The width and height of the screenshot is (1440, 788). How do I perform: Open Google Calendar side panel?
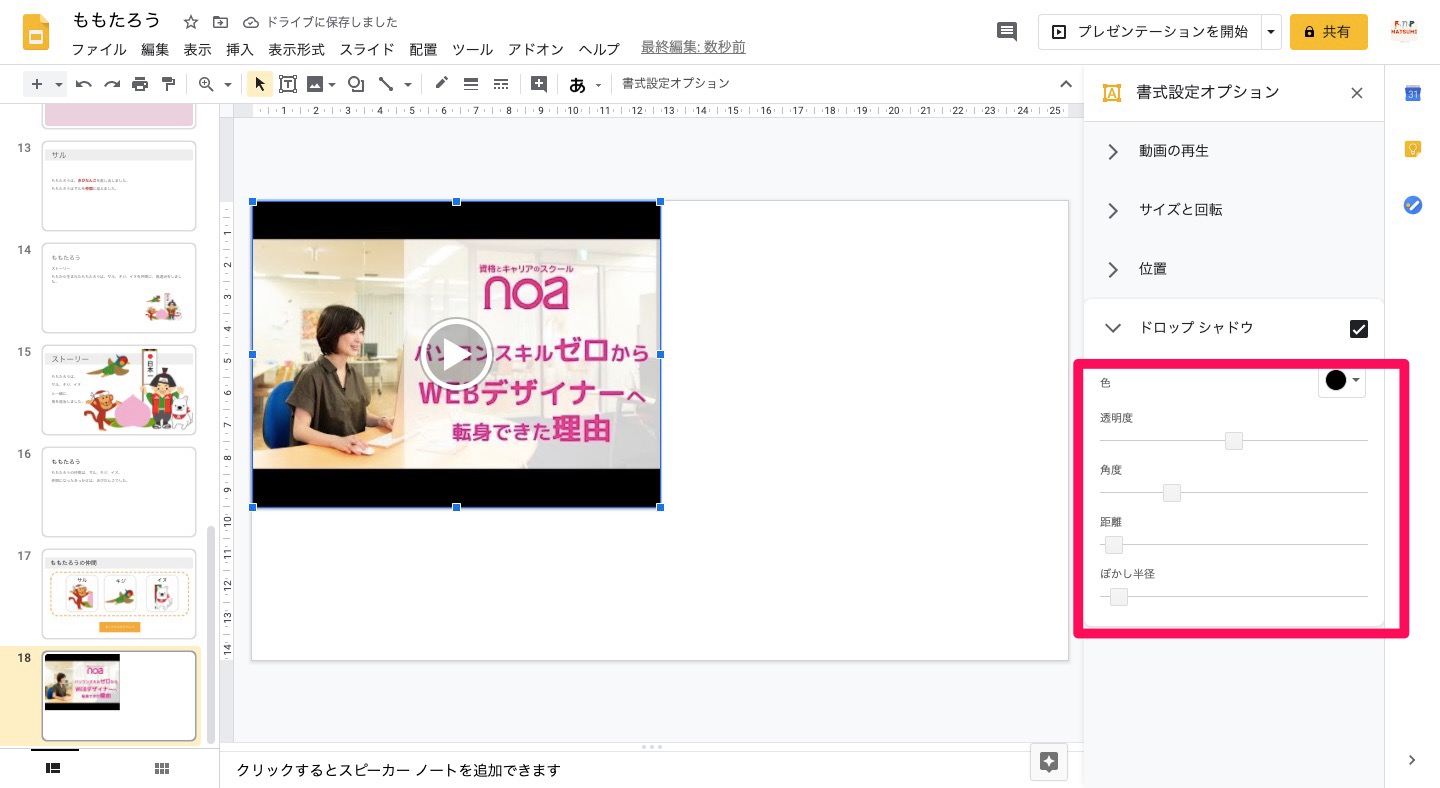coord(1413,93)
